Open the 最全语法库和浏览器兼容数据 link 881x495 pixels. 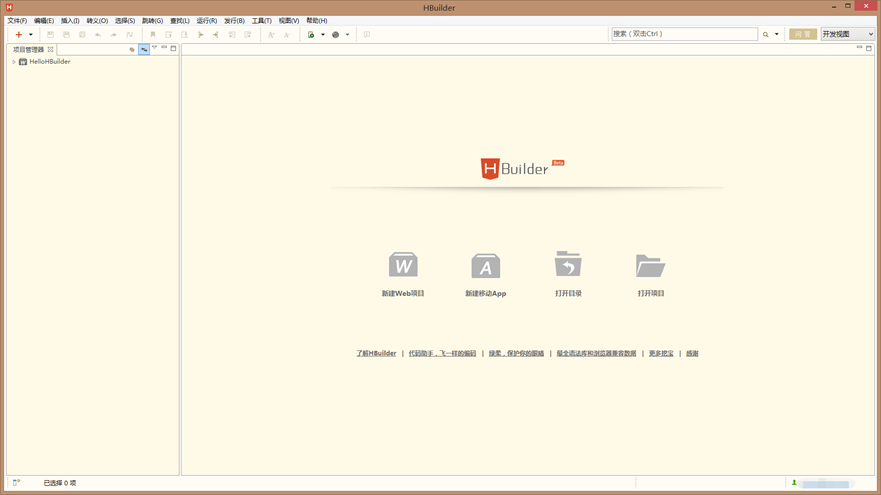click(596, 353)
